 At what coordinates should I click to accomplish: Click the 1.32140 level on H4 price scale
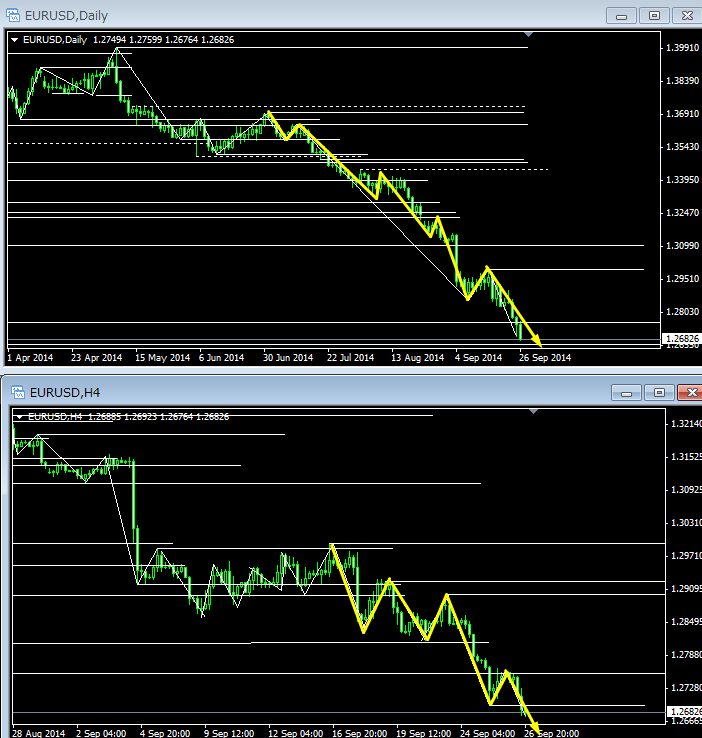pos(684,424)
